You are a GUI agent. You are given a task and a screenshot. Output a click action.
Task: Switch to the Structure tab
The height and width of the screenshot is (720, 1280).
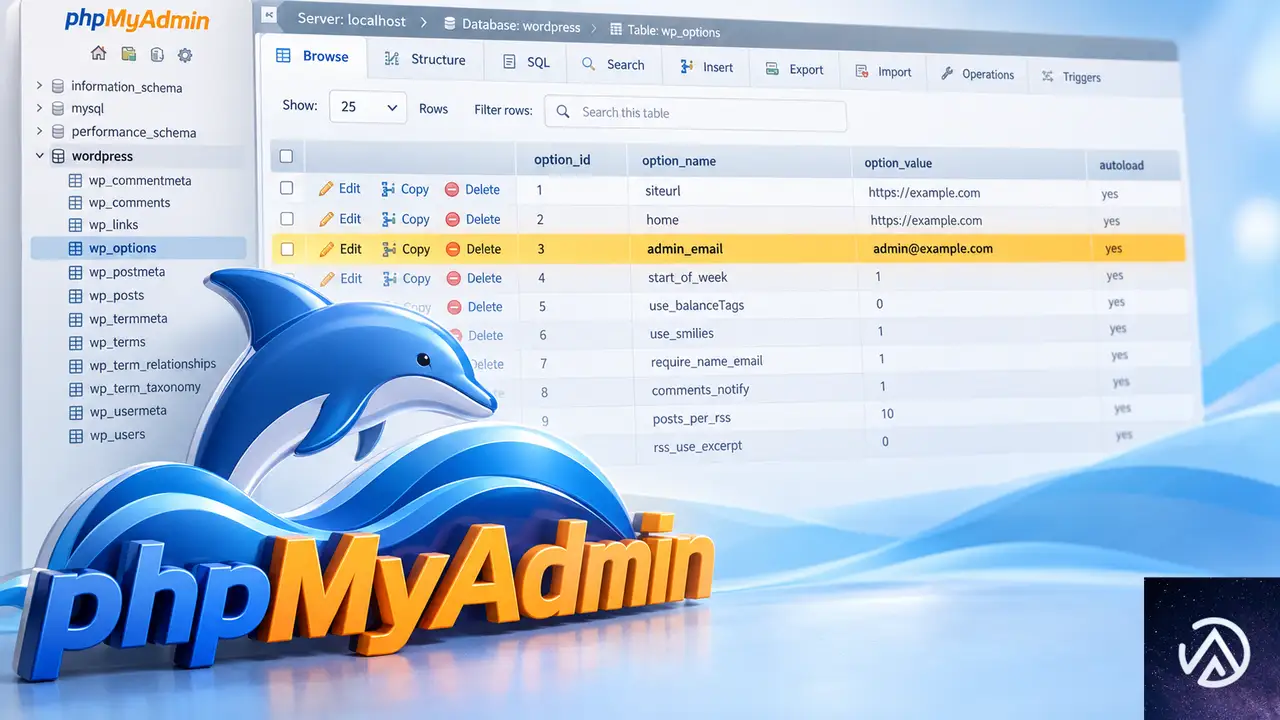[425, 60]
